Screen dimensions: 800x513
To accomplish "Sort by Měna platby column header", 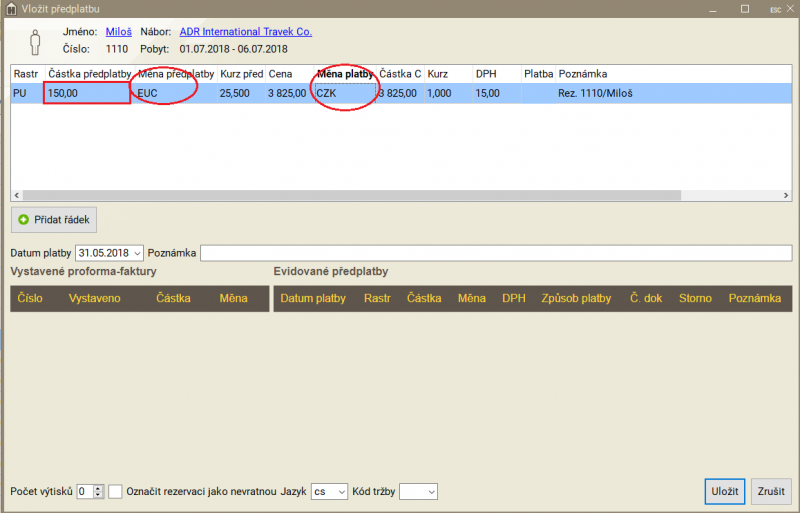I will [x=344, y=74].
